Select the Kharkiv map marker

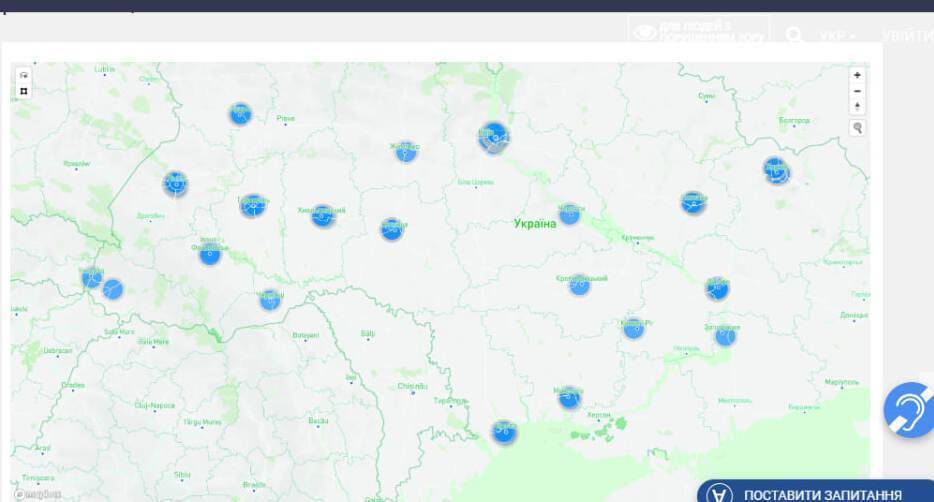(x=776, y=171)
